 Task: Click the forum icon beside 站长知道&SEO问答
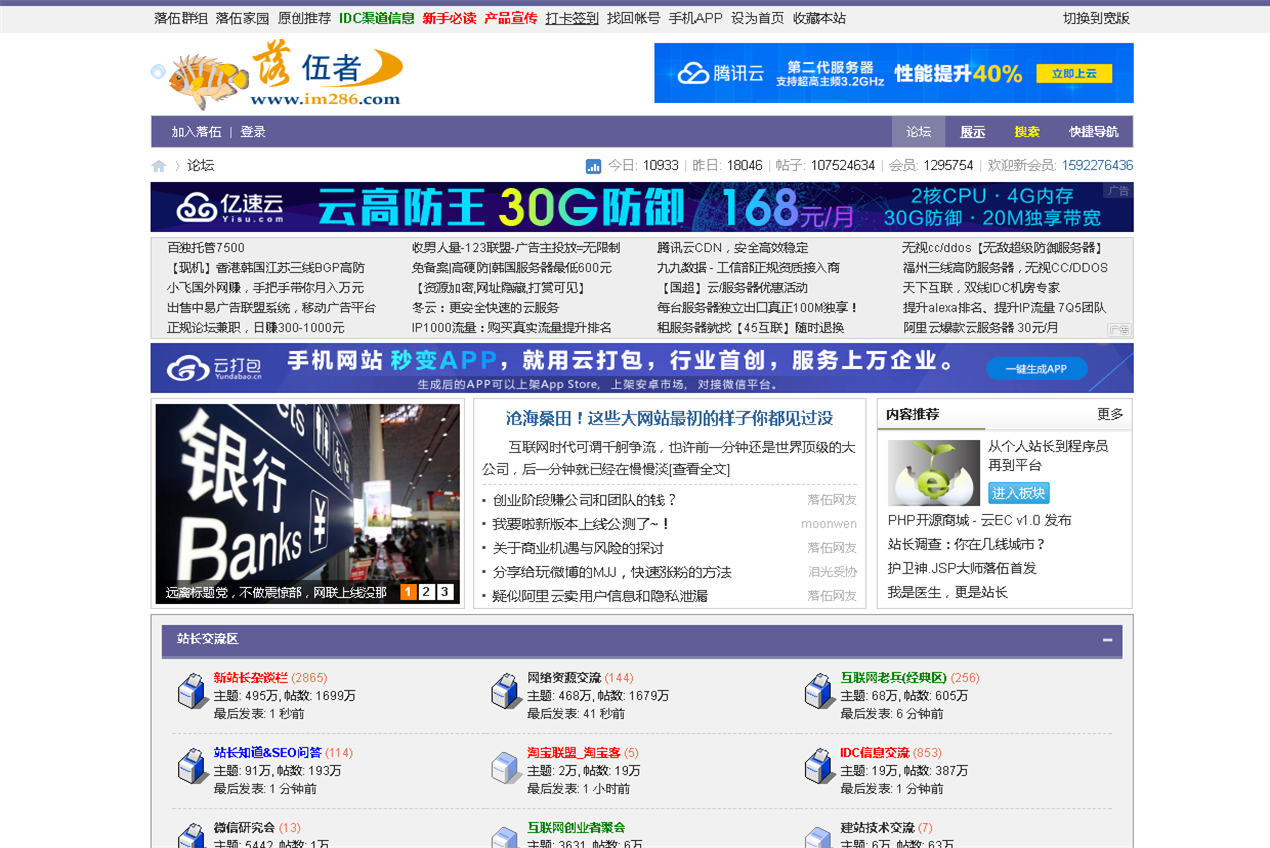(193, 766)
